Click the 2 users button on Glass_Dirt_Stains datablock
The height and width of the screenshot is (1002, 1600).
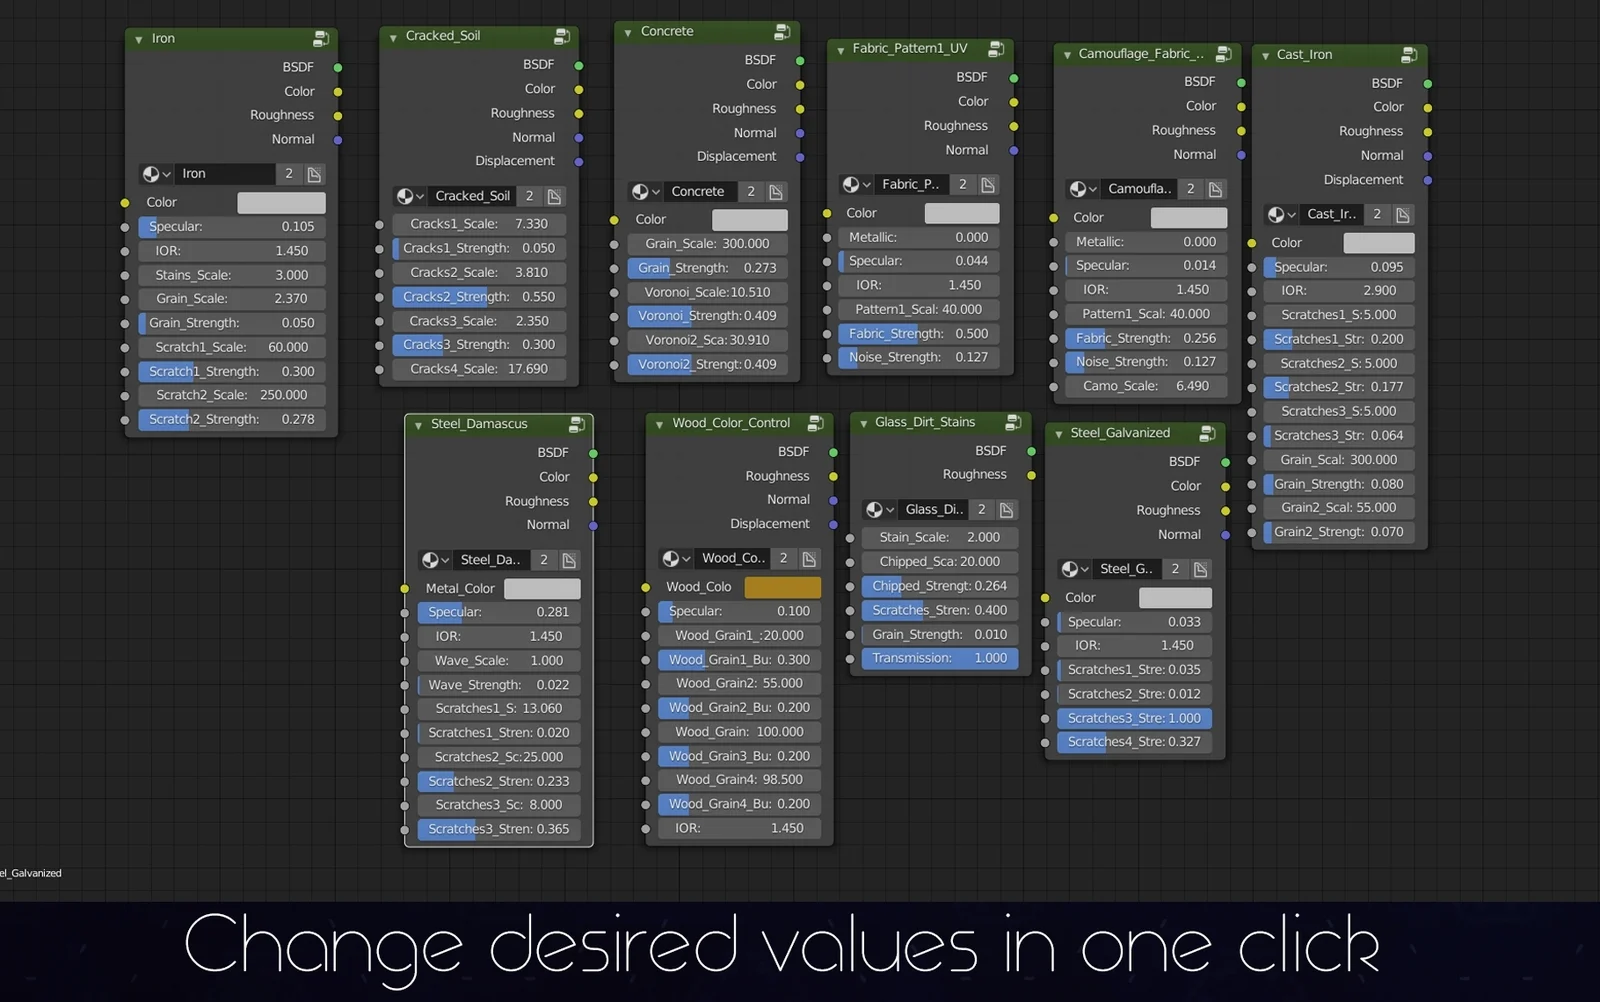981,509
